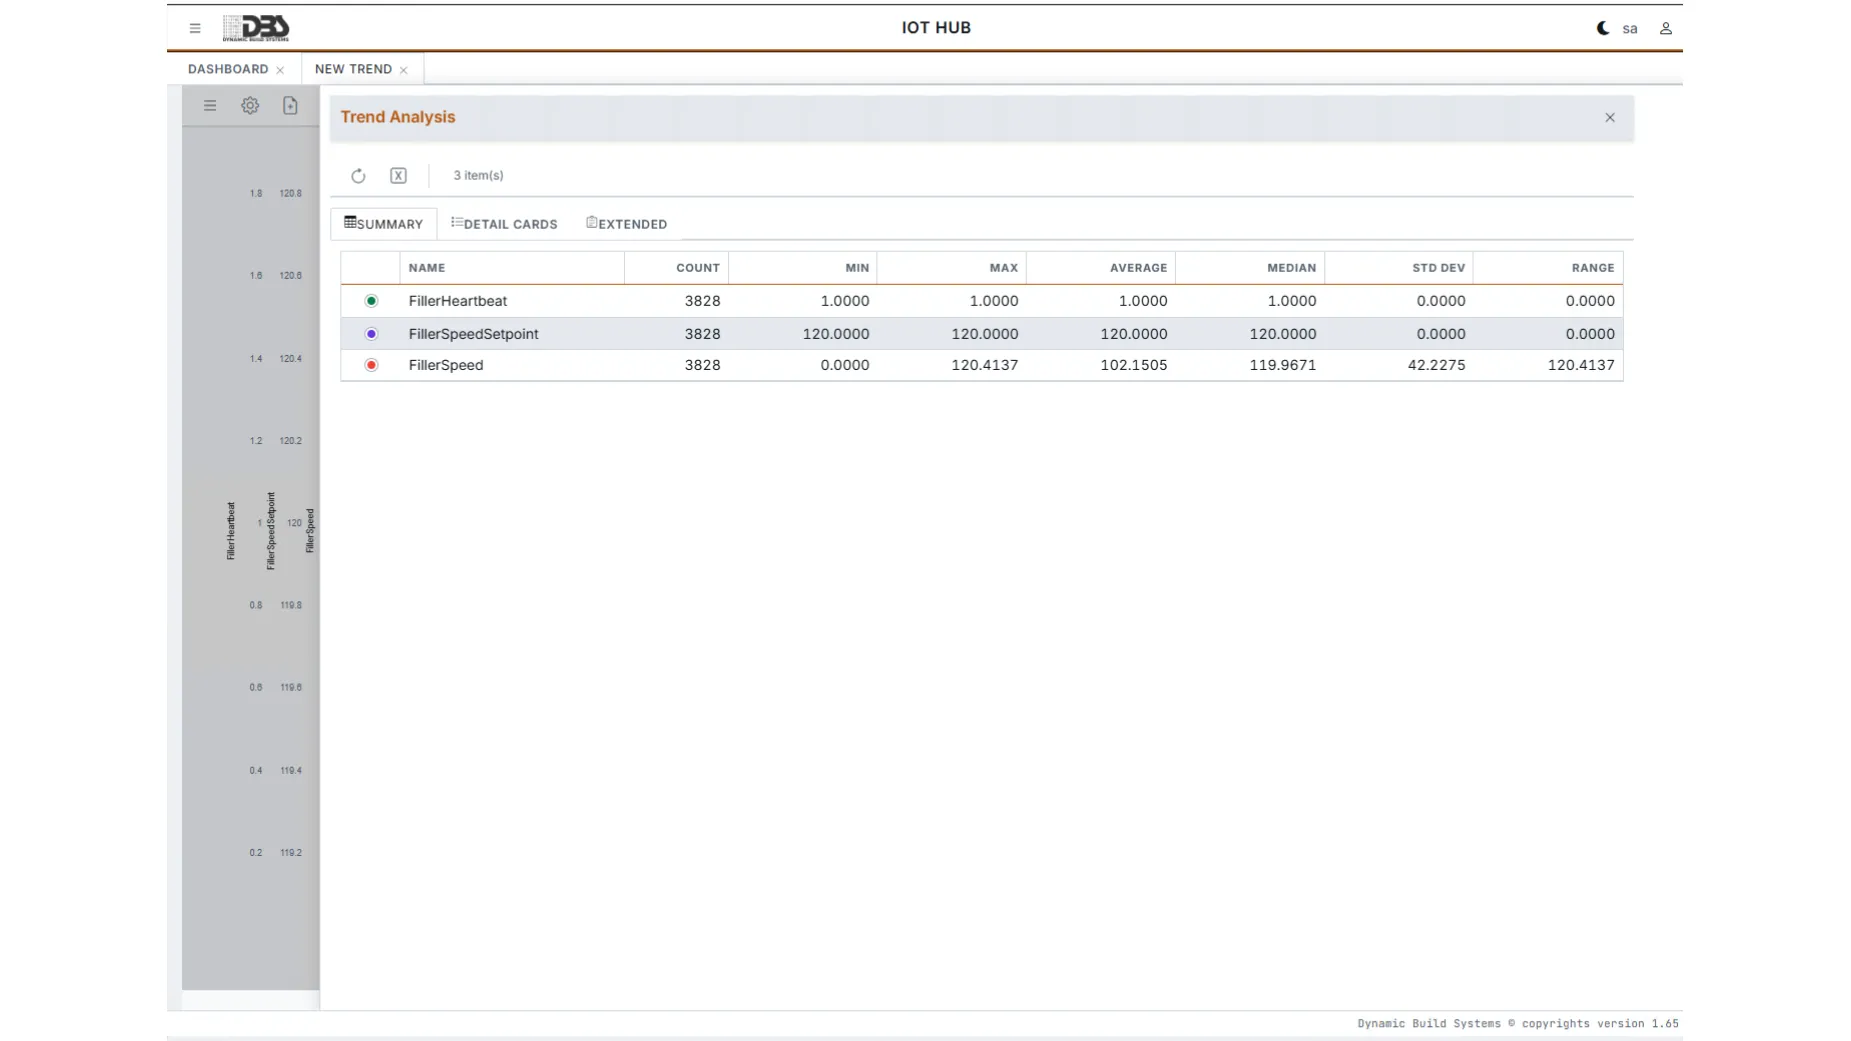Open the trend panel list menu icon

210,105
